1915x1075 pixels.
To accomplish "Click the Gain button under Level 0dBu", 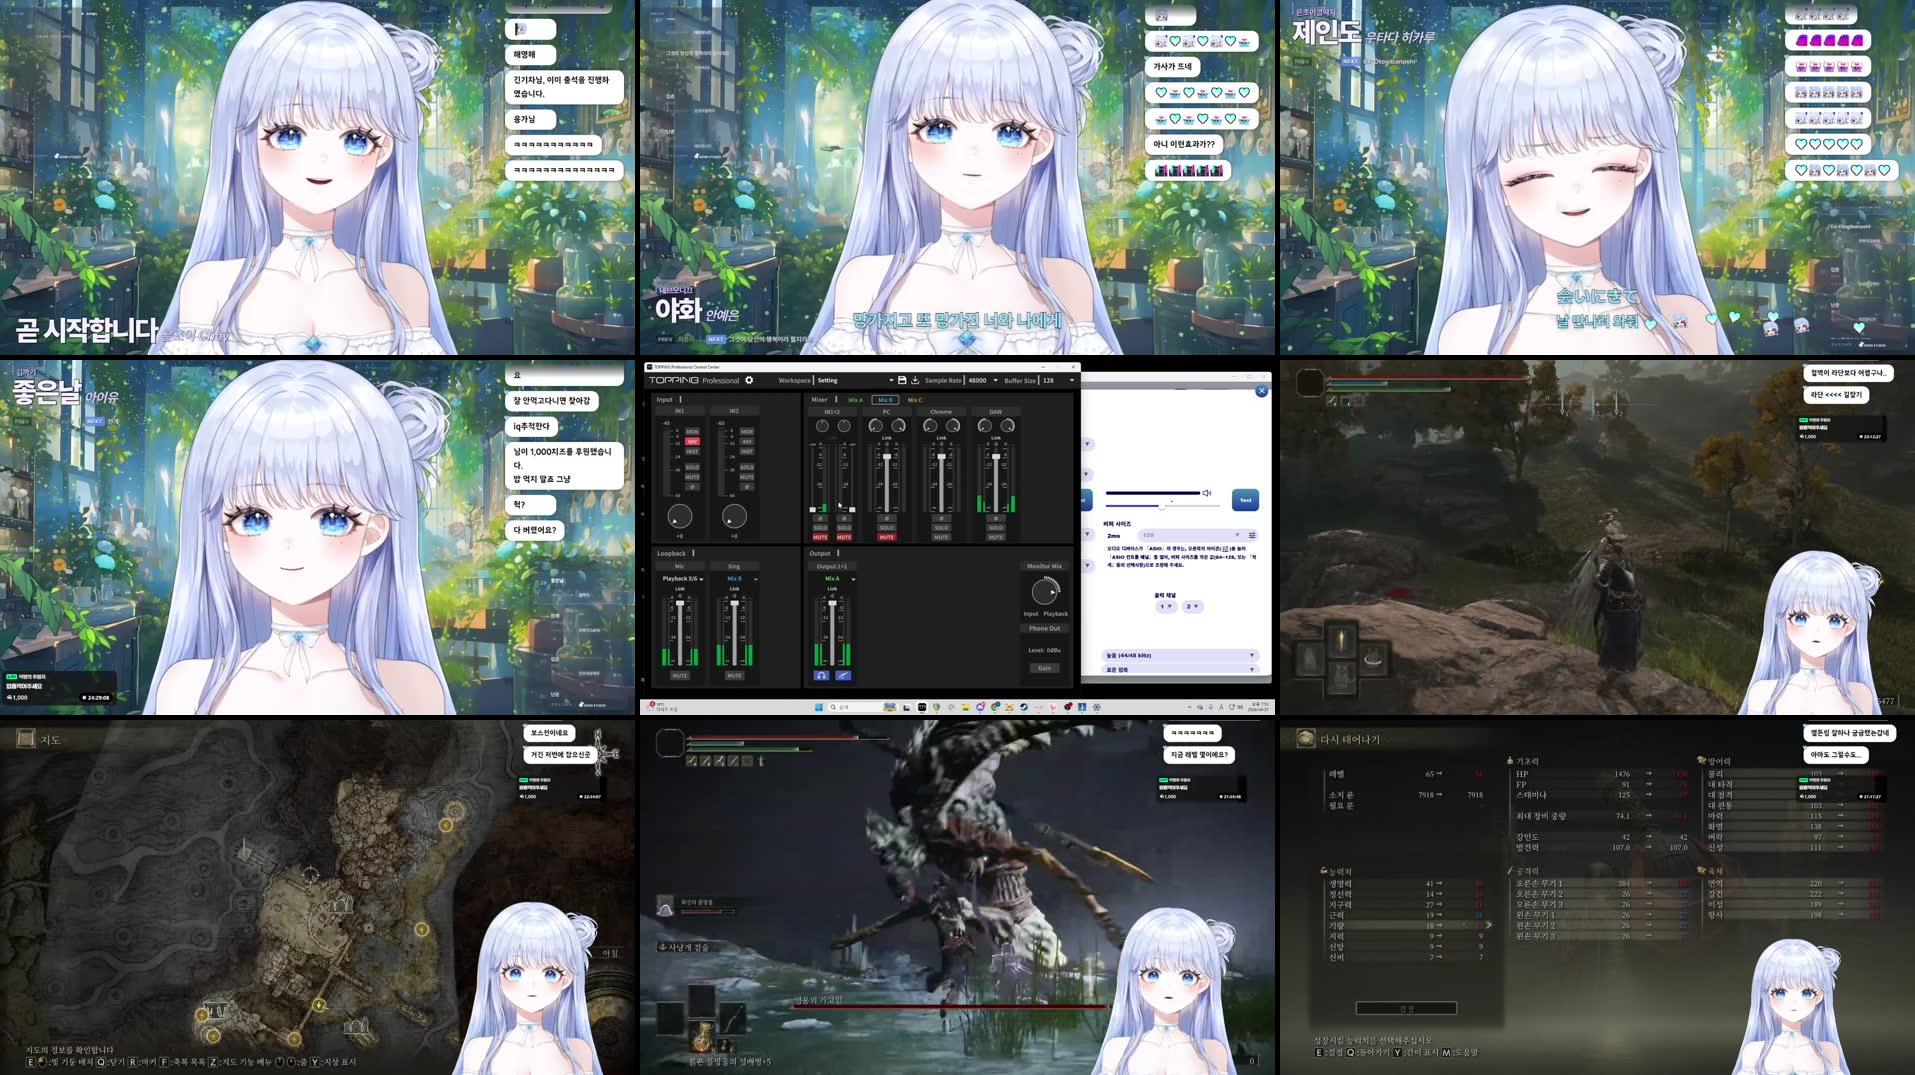I will pyautogui.click(x=1044, y=668).
